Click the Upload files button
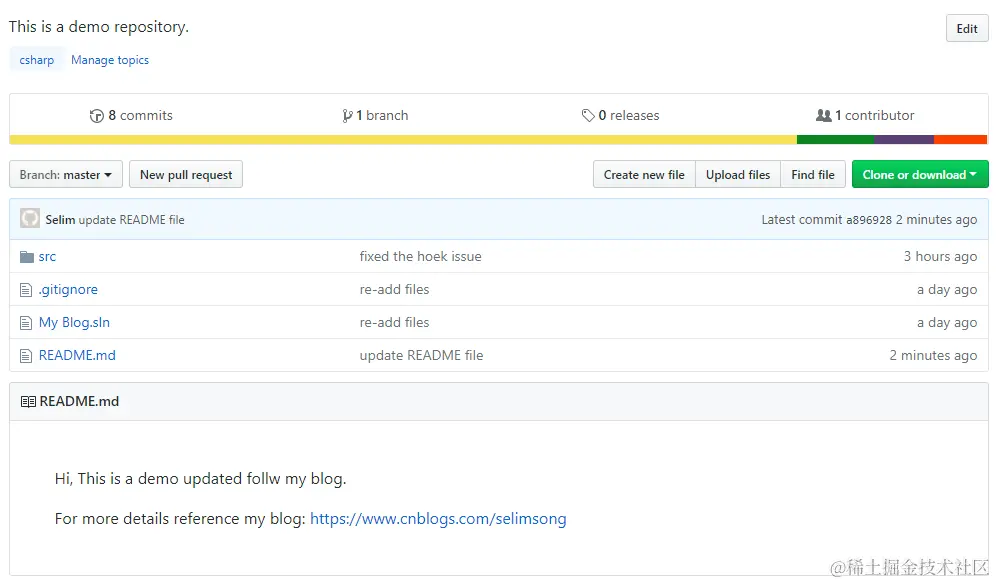The image size is (996, 584). coord(738,174)
